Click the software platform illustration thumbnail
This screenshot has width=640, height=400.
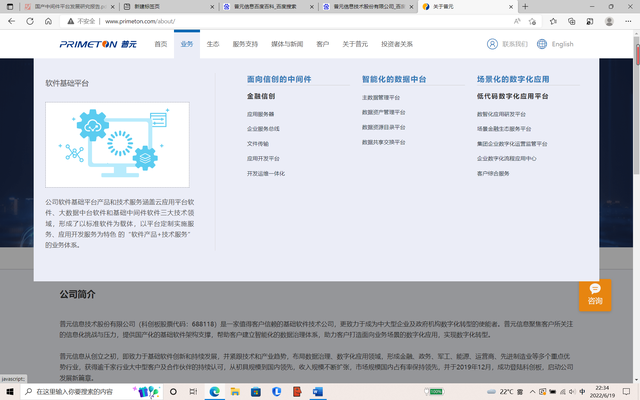click(118, 145)
